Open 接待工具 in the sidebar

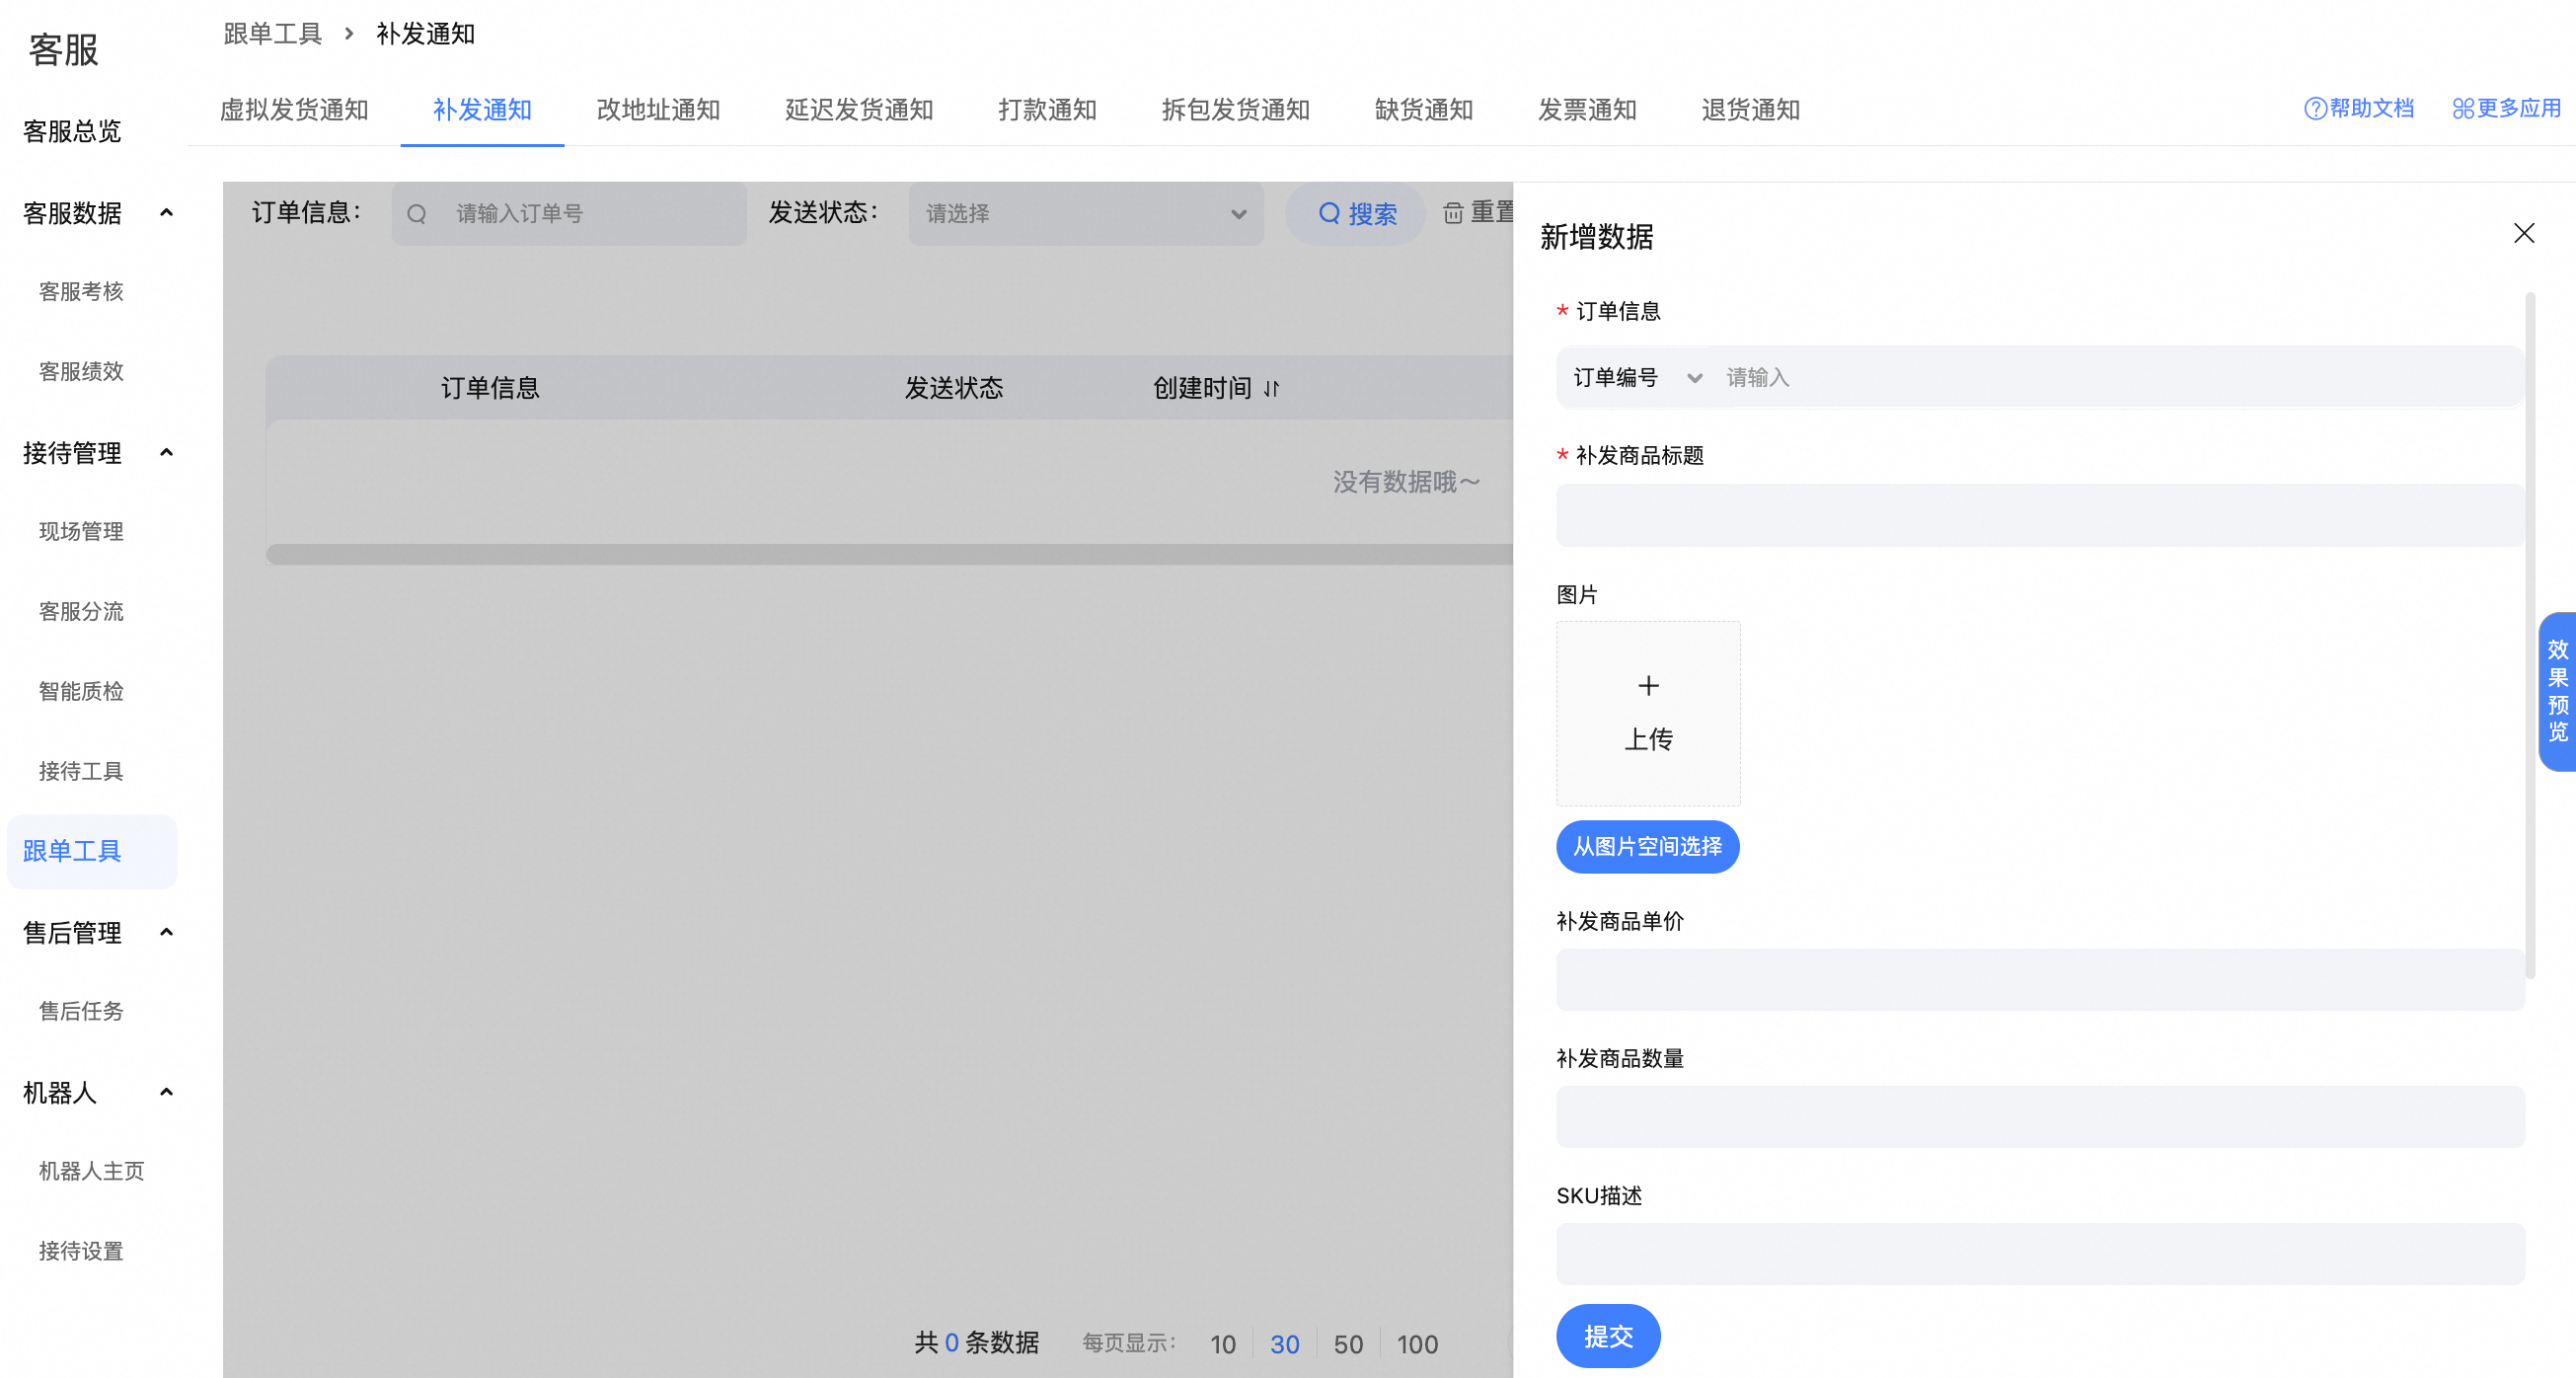click(81, 772)
